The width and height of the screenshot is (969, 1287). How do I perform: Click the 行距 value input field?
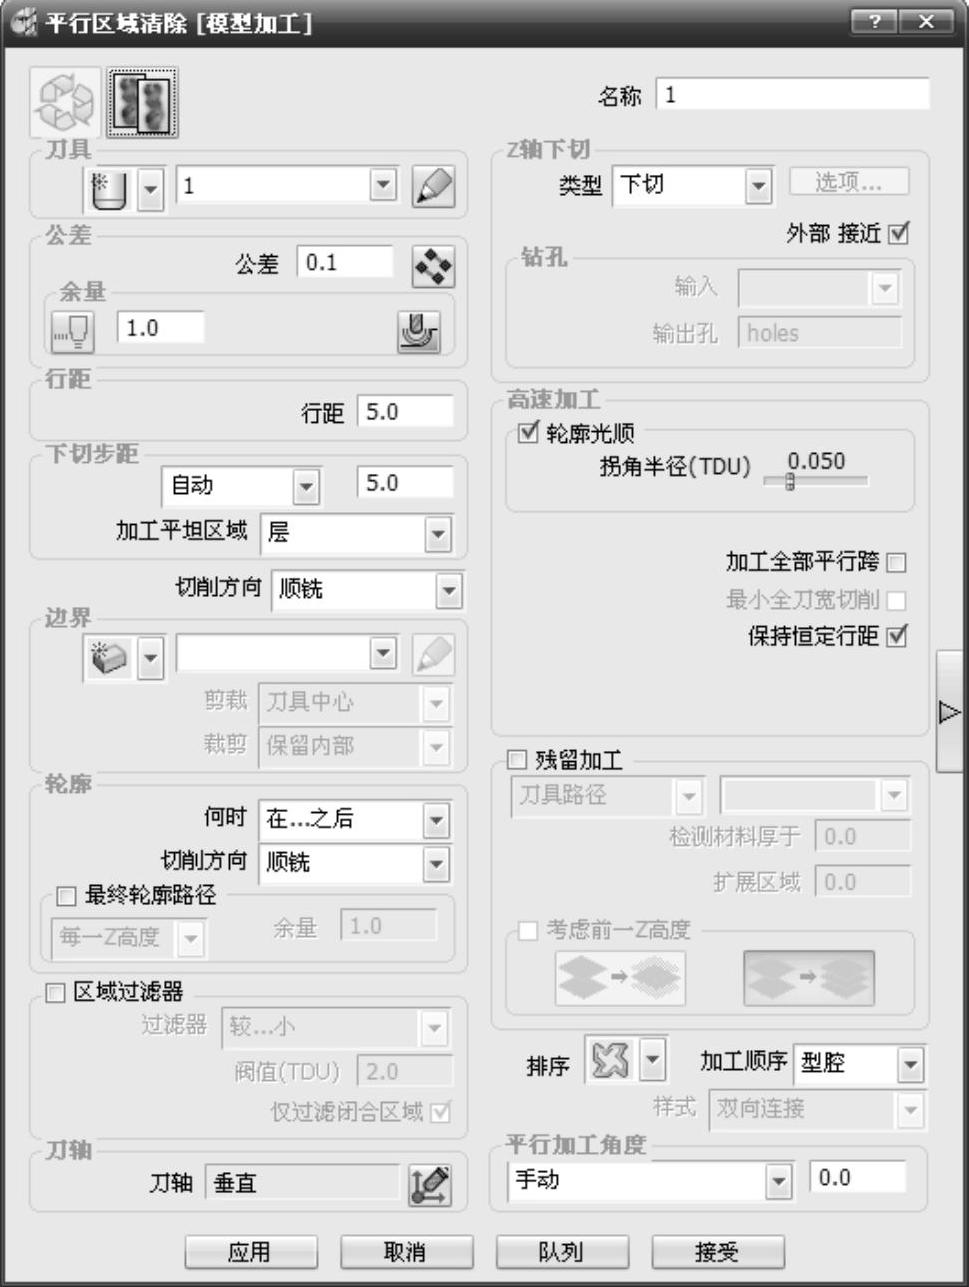[405, 412]
